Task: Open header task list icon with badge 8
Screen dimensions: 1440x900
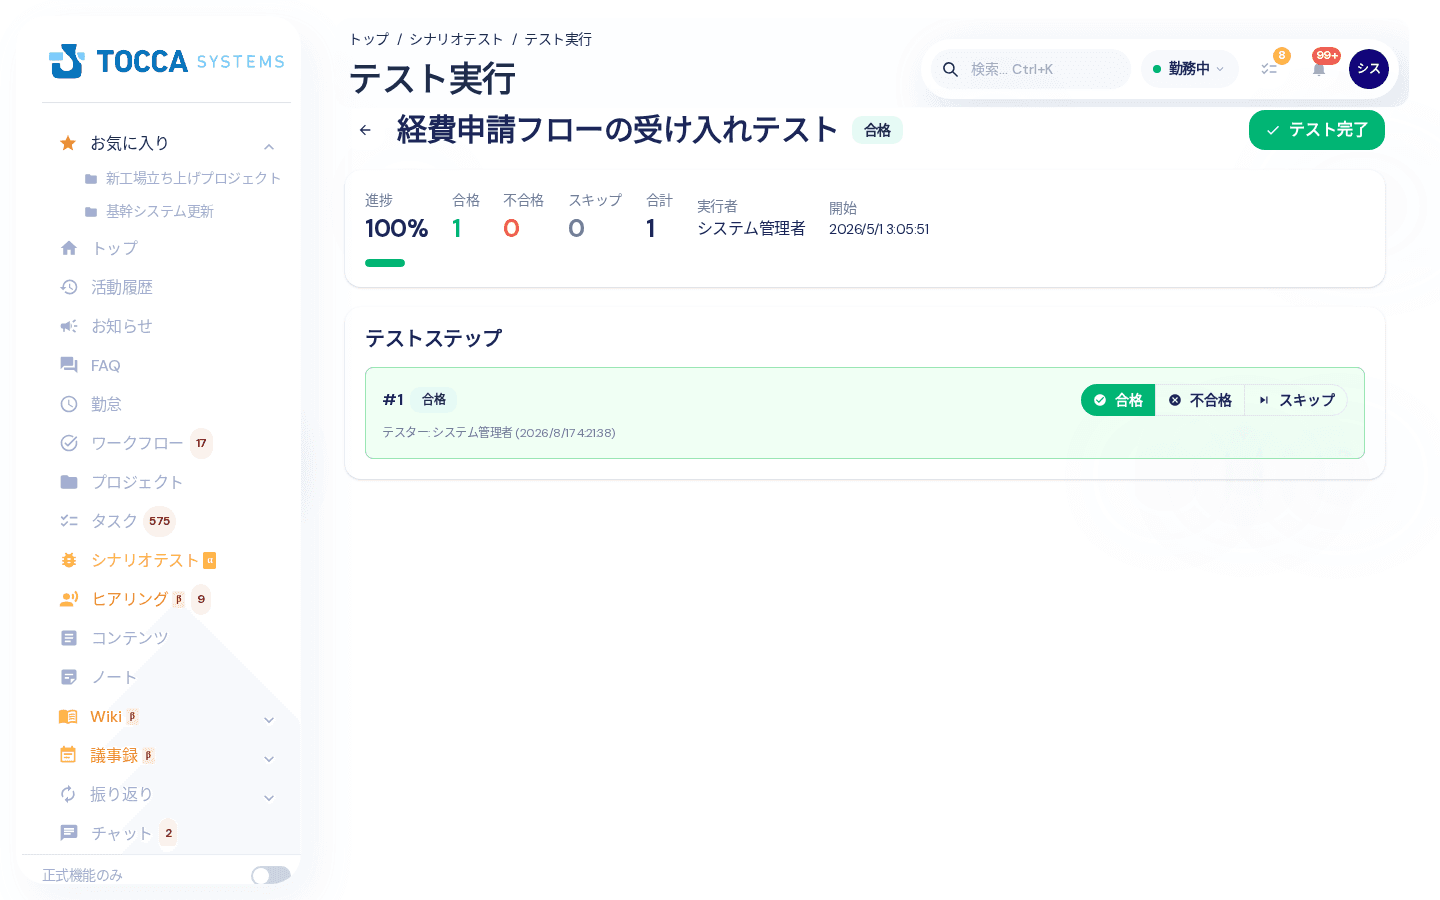Action: pyautogui.click(x=1269, y=69)
